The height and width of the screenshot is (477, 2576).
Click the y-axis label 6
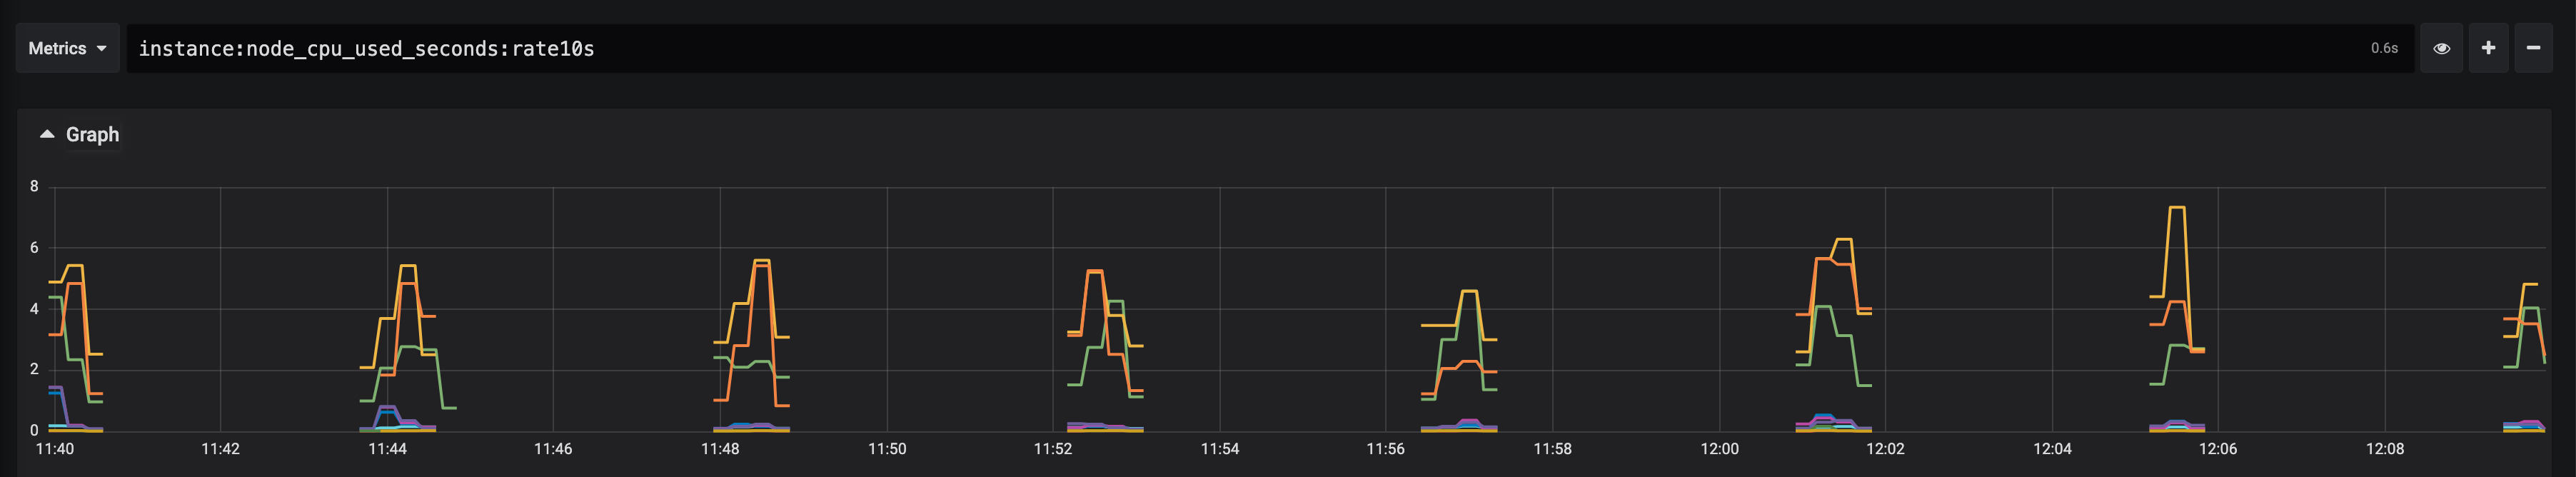coord(34,248)
